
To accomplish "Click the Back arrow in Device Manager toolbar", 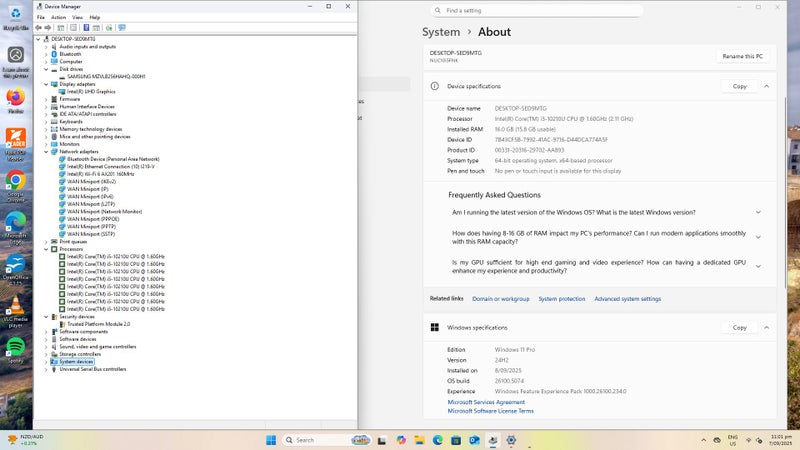I will [x=41, y=28].
